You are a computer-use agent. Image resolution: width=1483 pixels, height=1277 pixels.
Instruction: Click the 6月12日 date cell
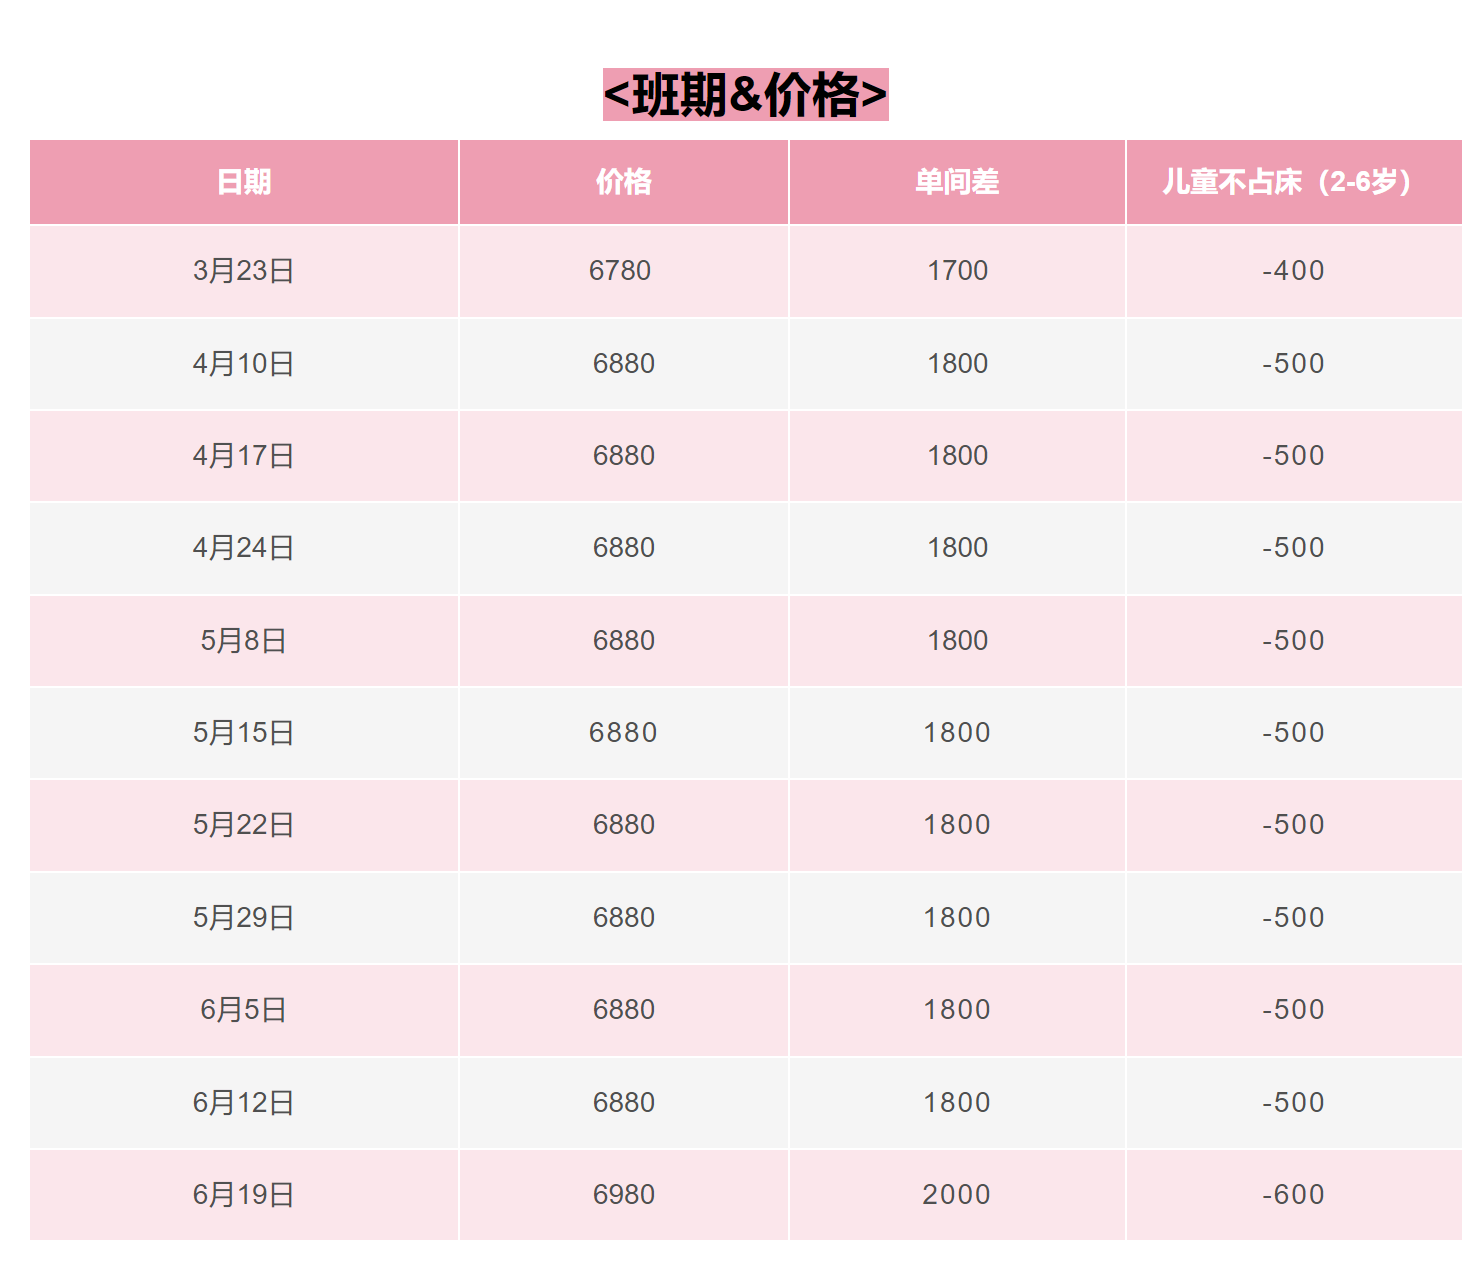pyautogui.click(x=244, y=1103)
